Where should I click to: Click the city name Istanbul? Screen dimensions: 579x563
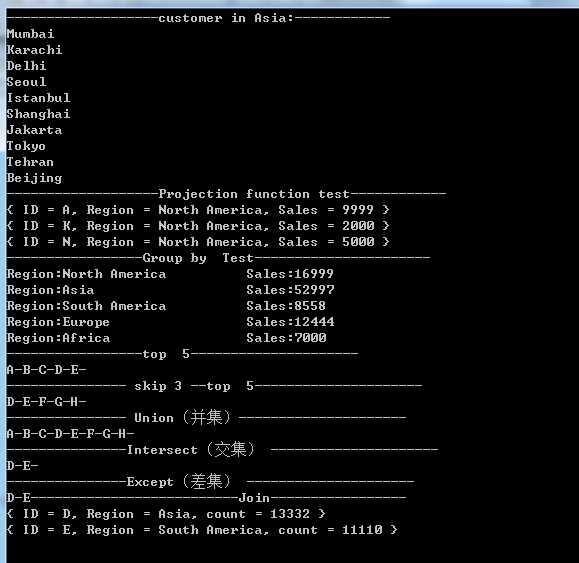(x=38, y=98)
